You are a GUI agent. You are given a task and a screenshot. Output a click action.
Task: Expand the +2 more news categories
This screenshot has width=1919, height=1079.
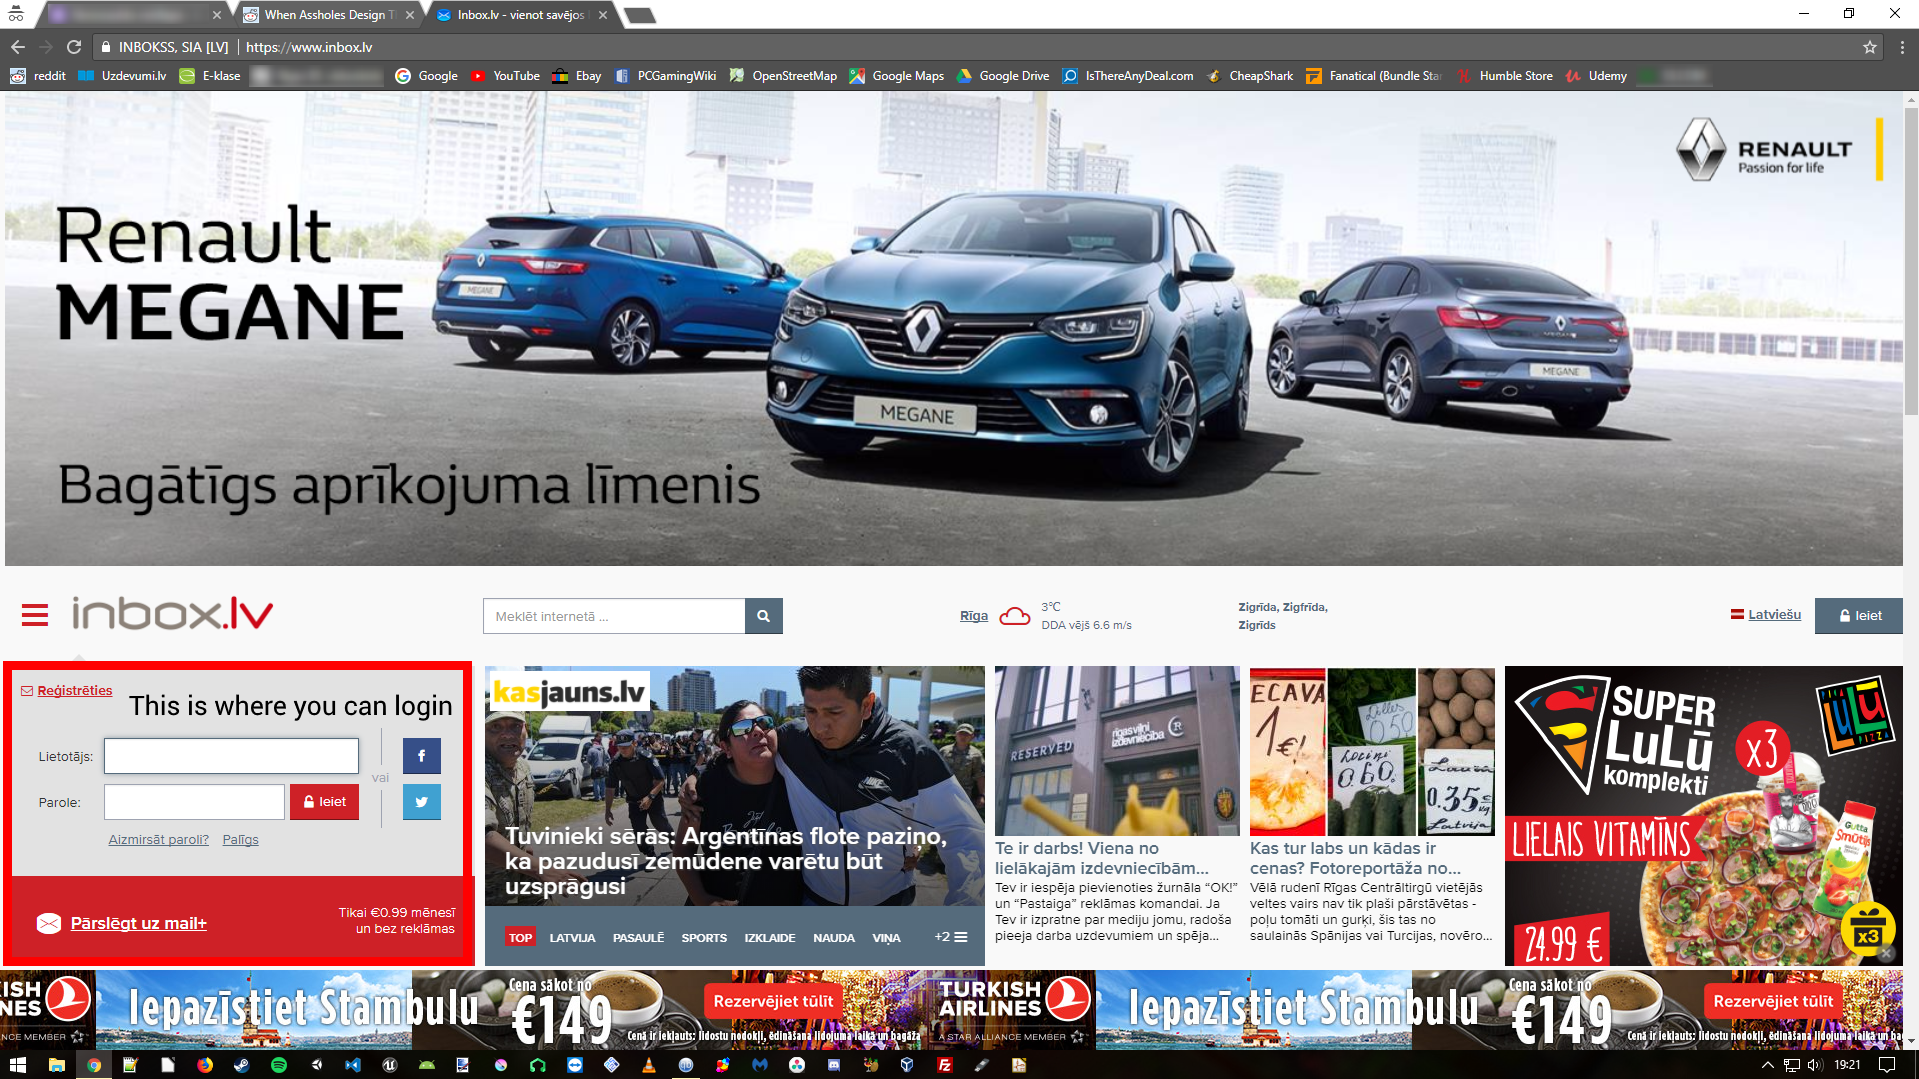[951, 937]
